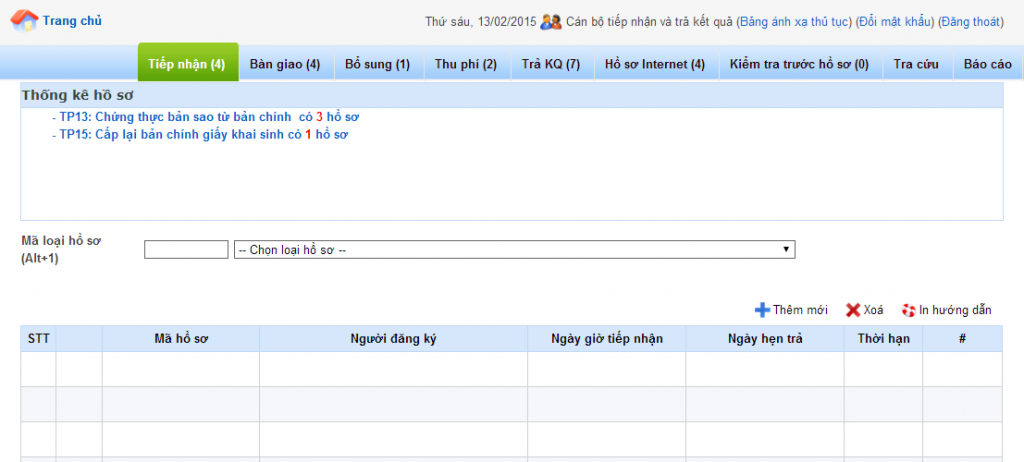This screenshot has width=1024, height=462.
Task: Expand the Chọn loại hồ sơ dropdown
Action: point(515,249)
